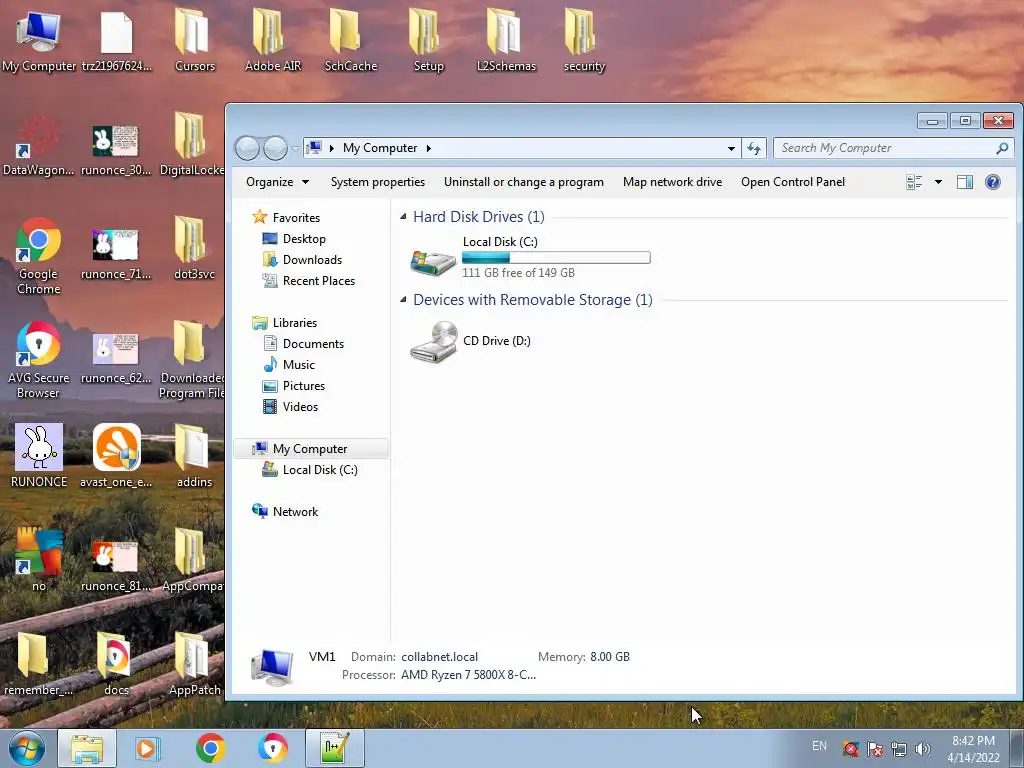Click Uninstall or change a program

524,182
